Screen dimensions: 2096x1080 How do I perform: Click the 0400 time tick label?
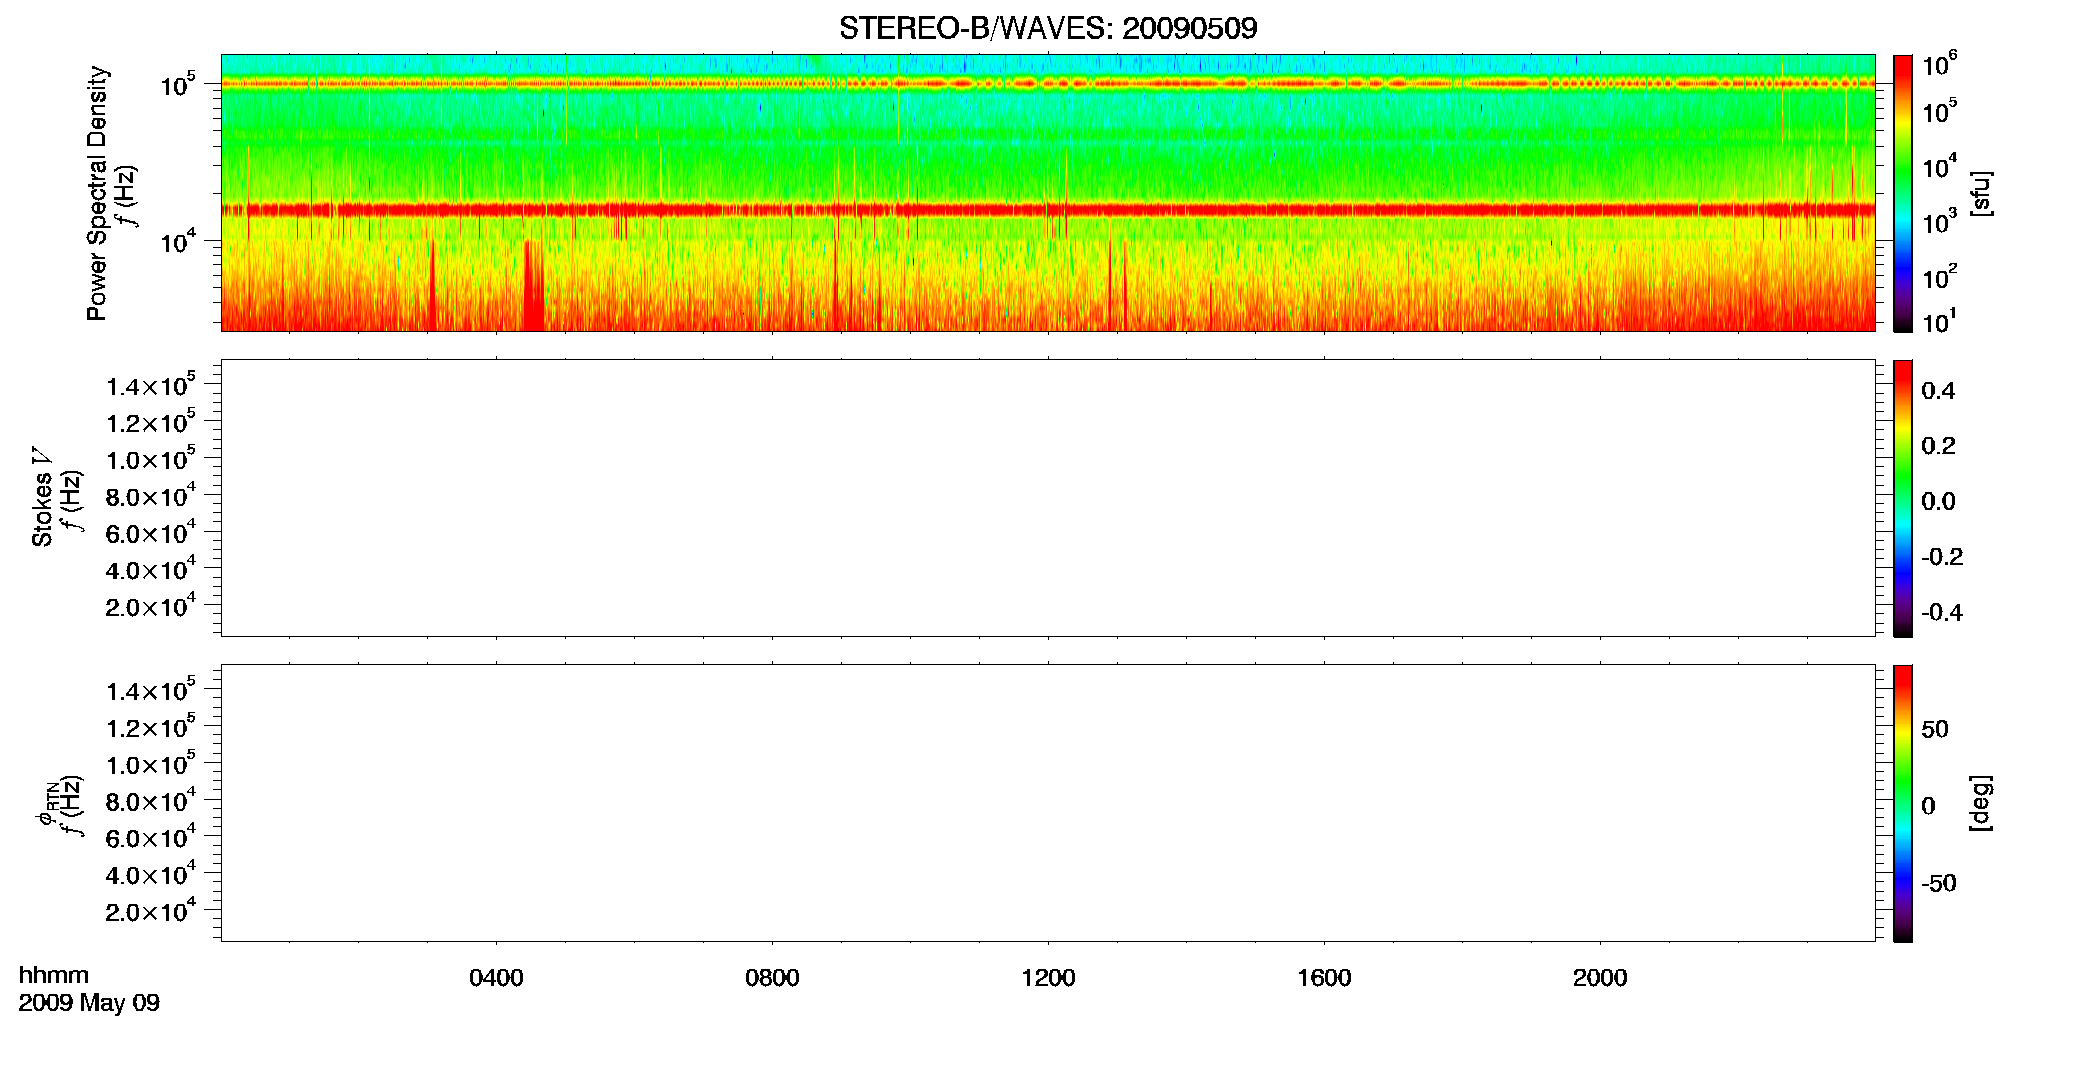click(x=496, y=978)
